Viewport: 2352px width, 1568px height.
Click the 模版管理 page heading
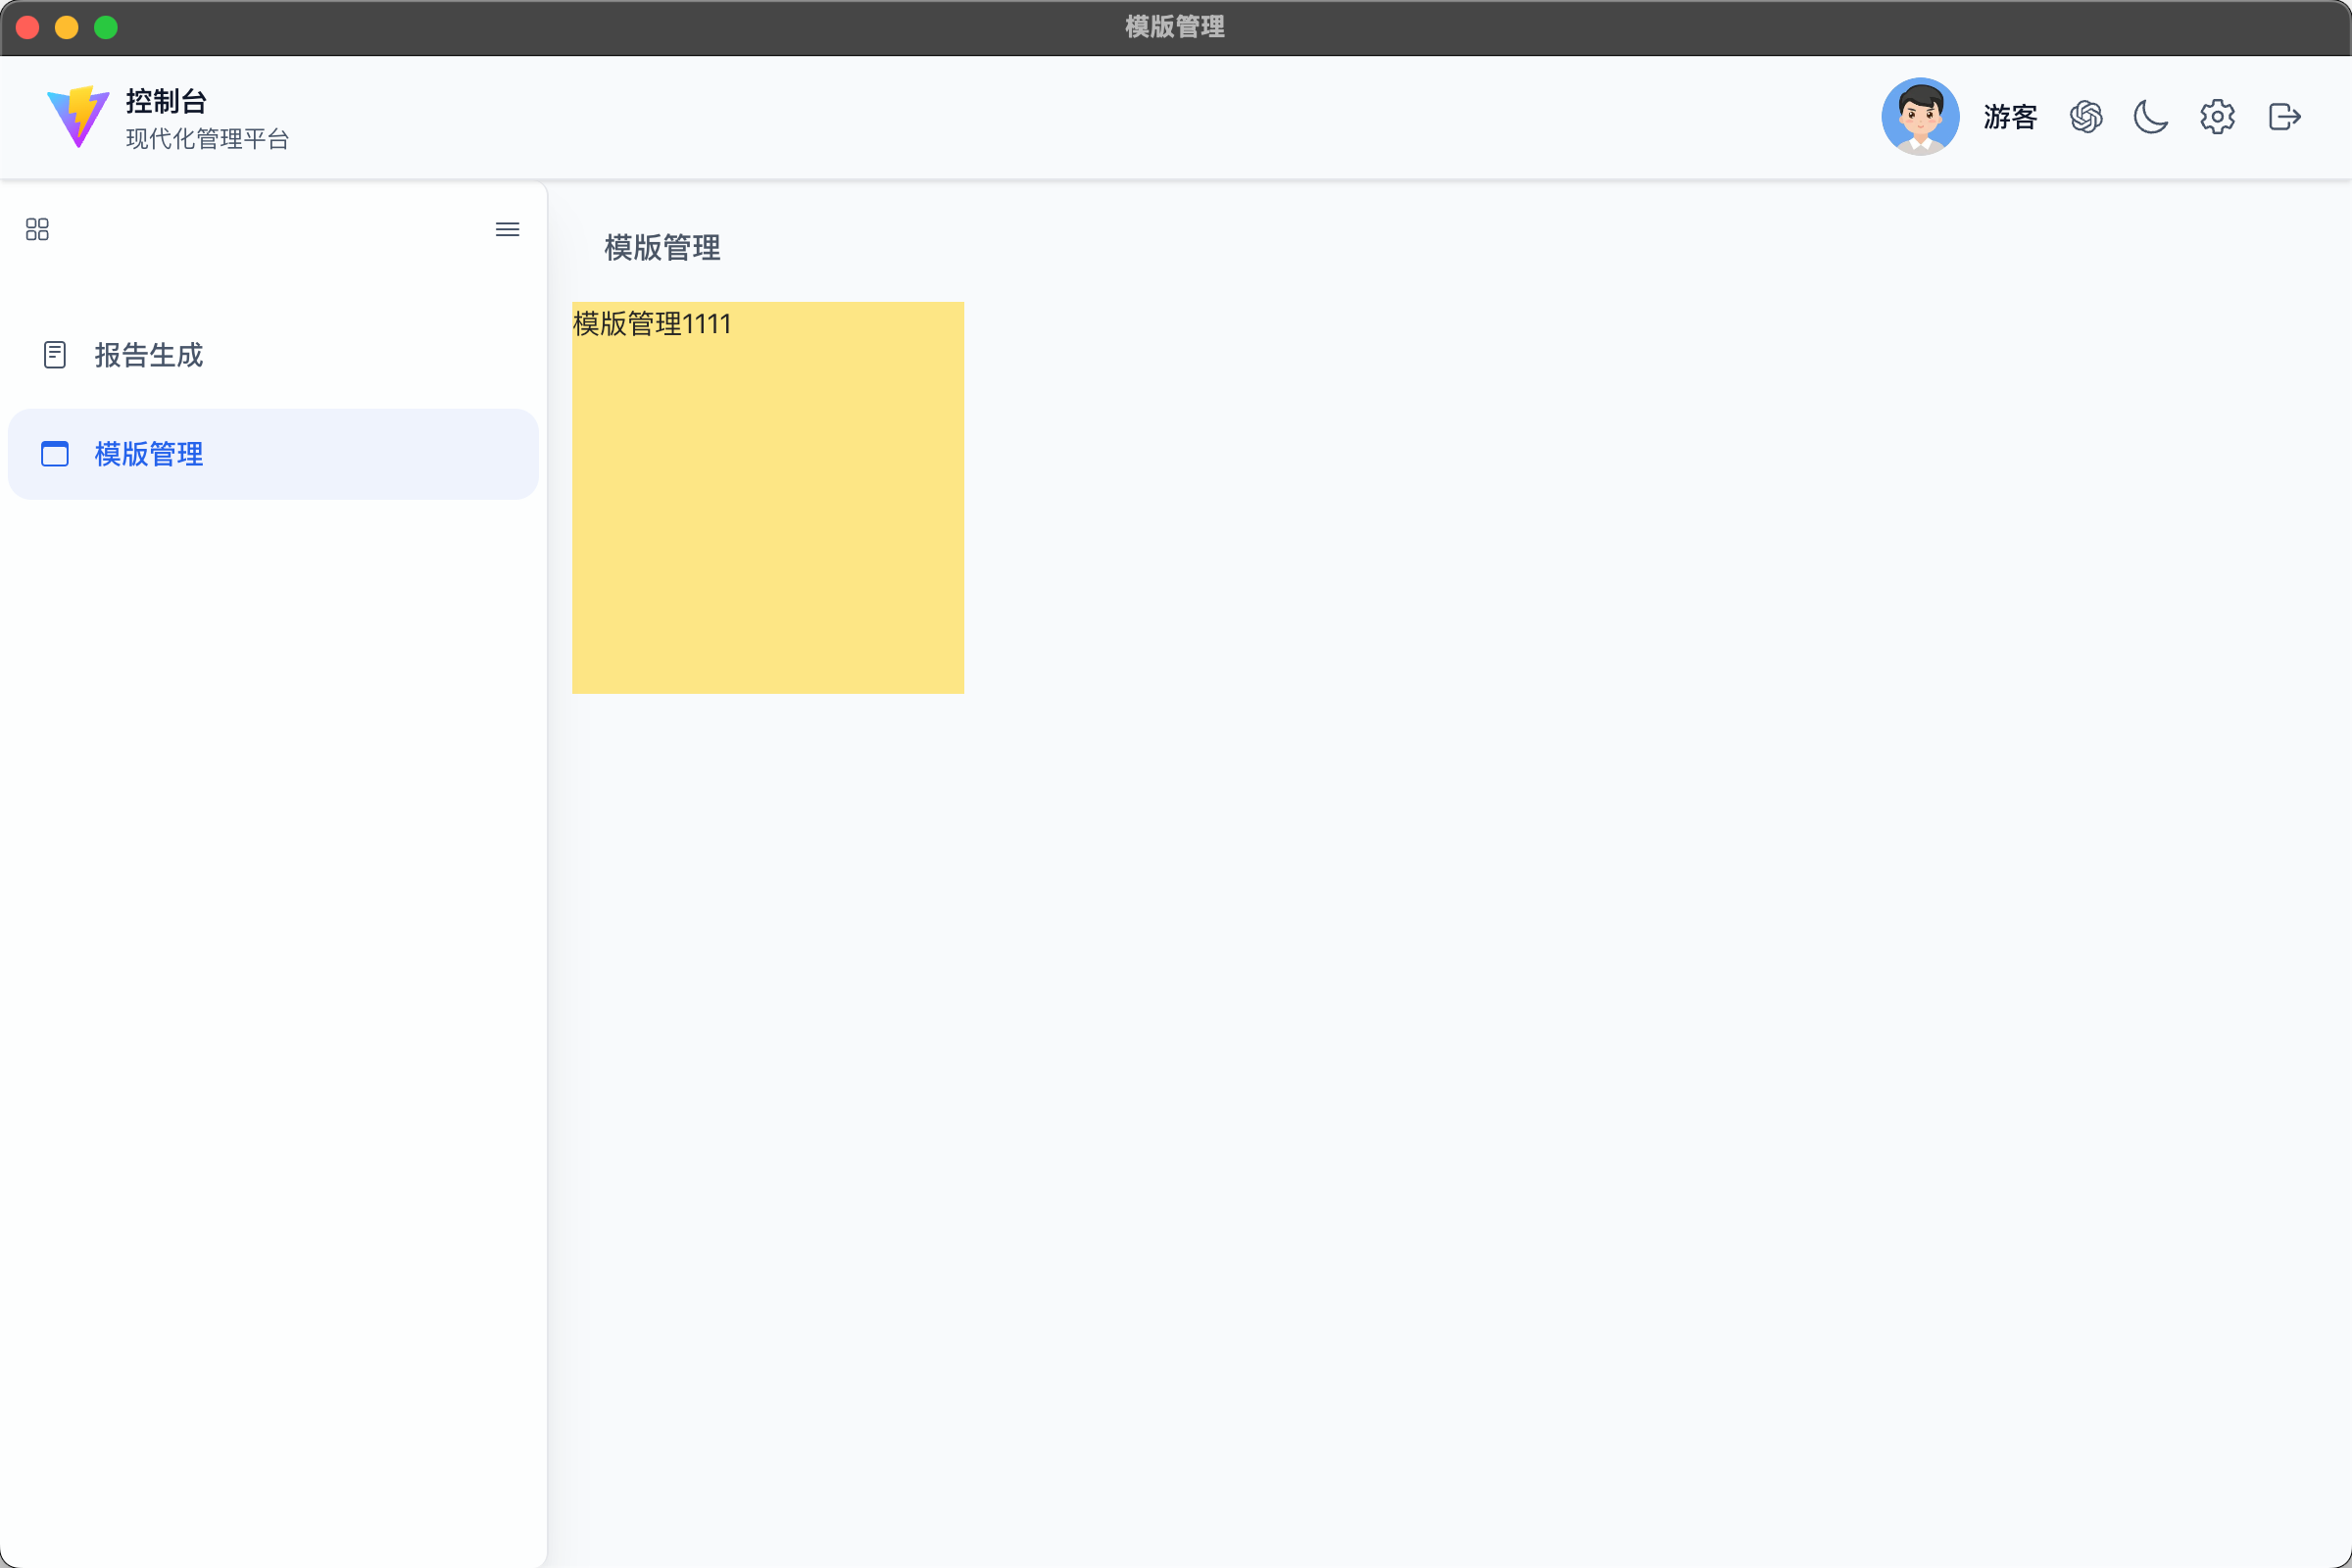point(662,248)
